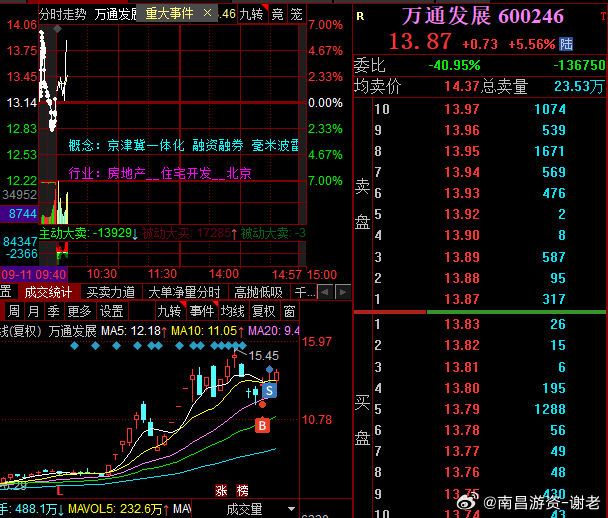
Task: Click the volume value 8744 highlighted box
Action: click(x=19, y=214)
